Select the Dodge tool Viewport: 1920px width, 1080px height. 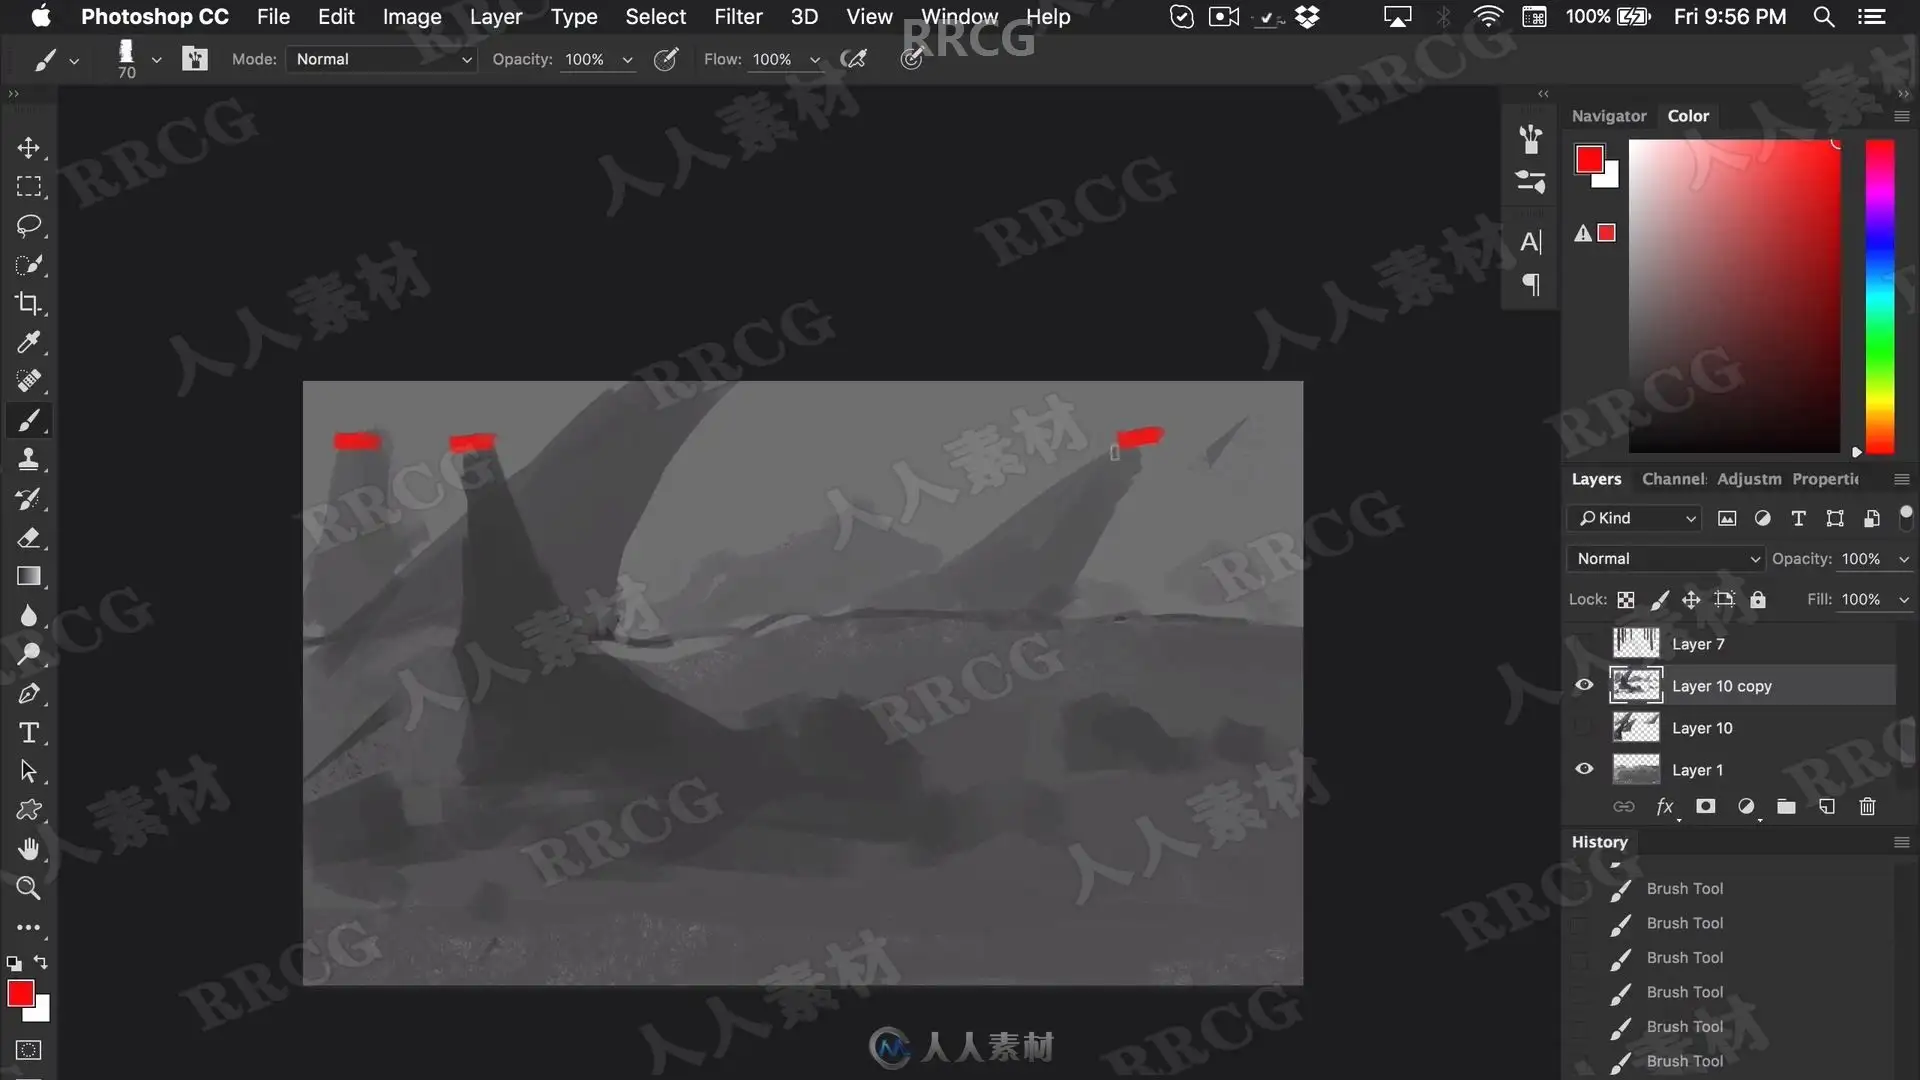tap(28, 654)
